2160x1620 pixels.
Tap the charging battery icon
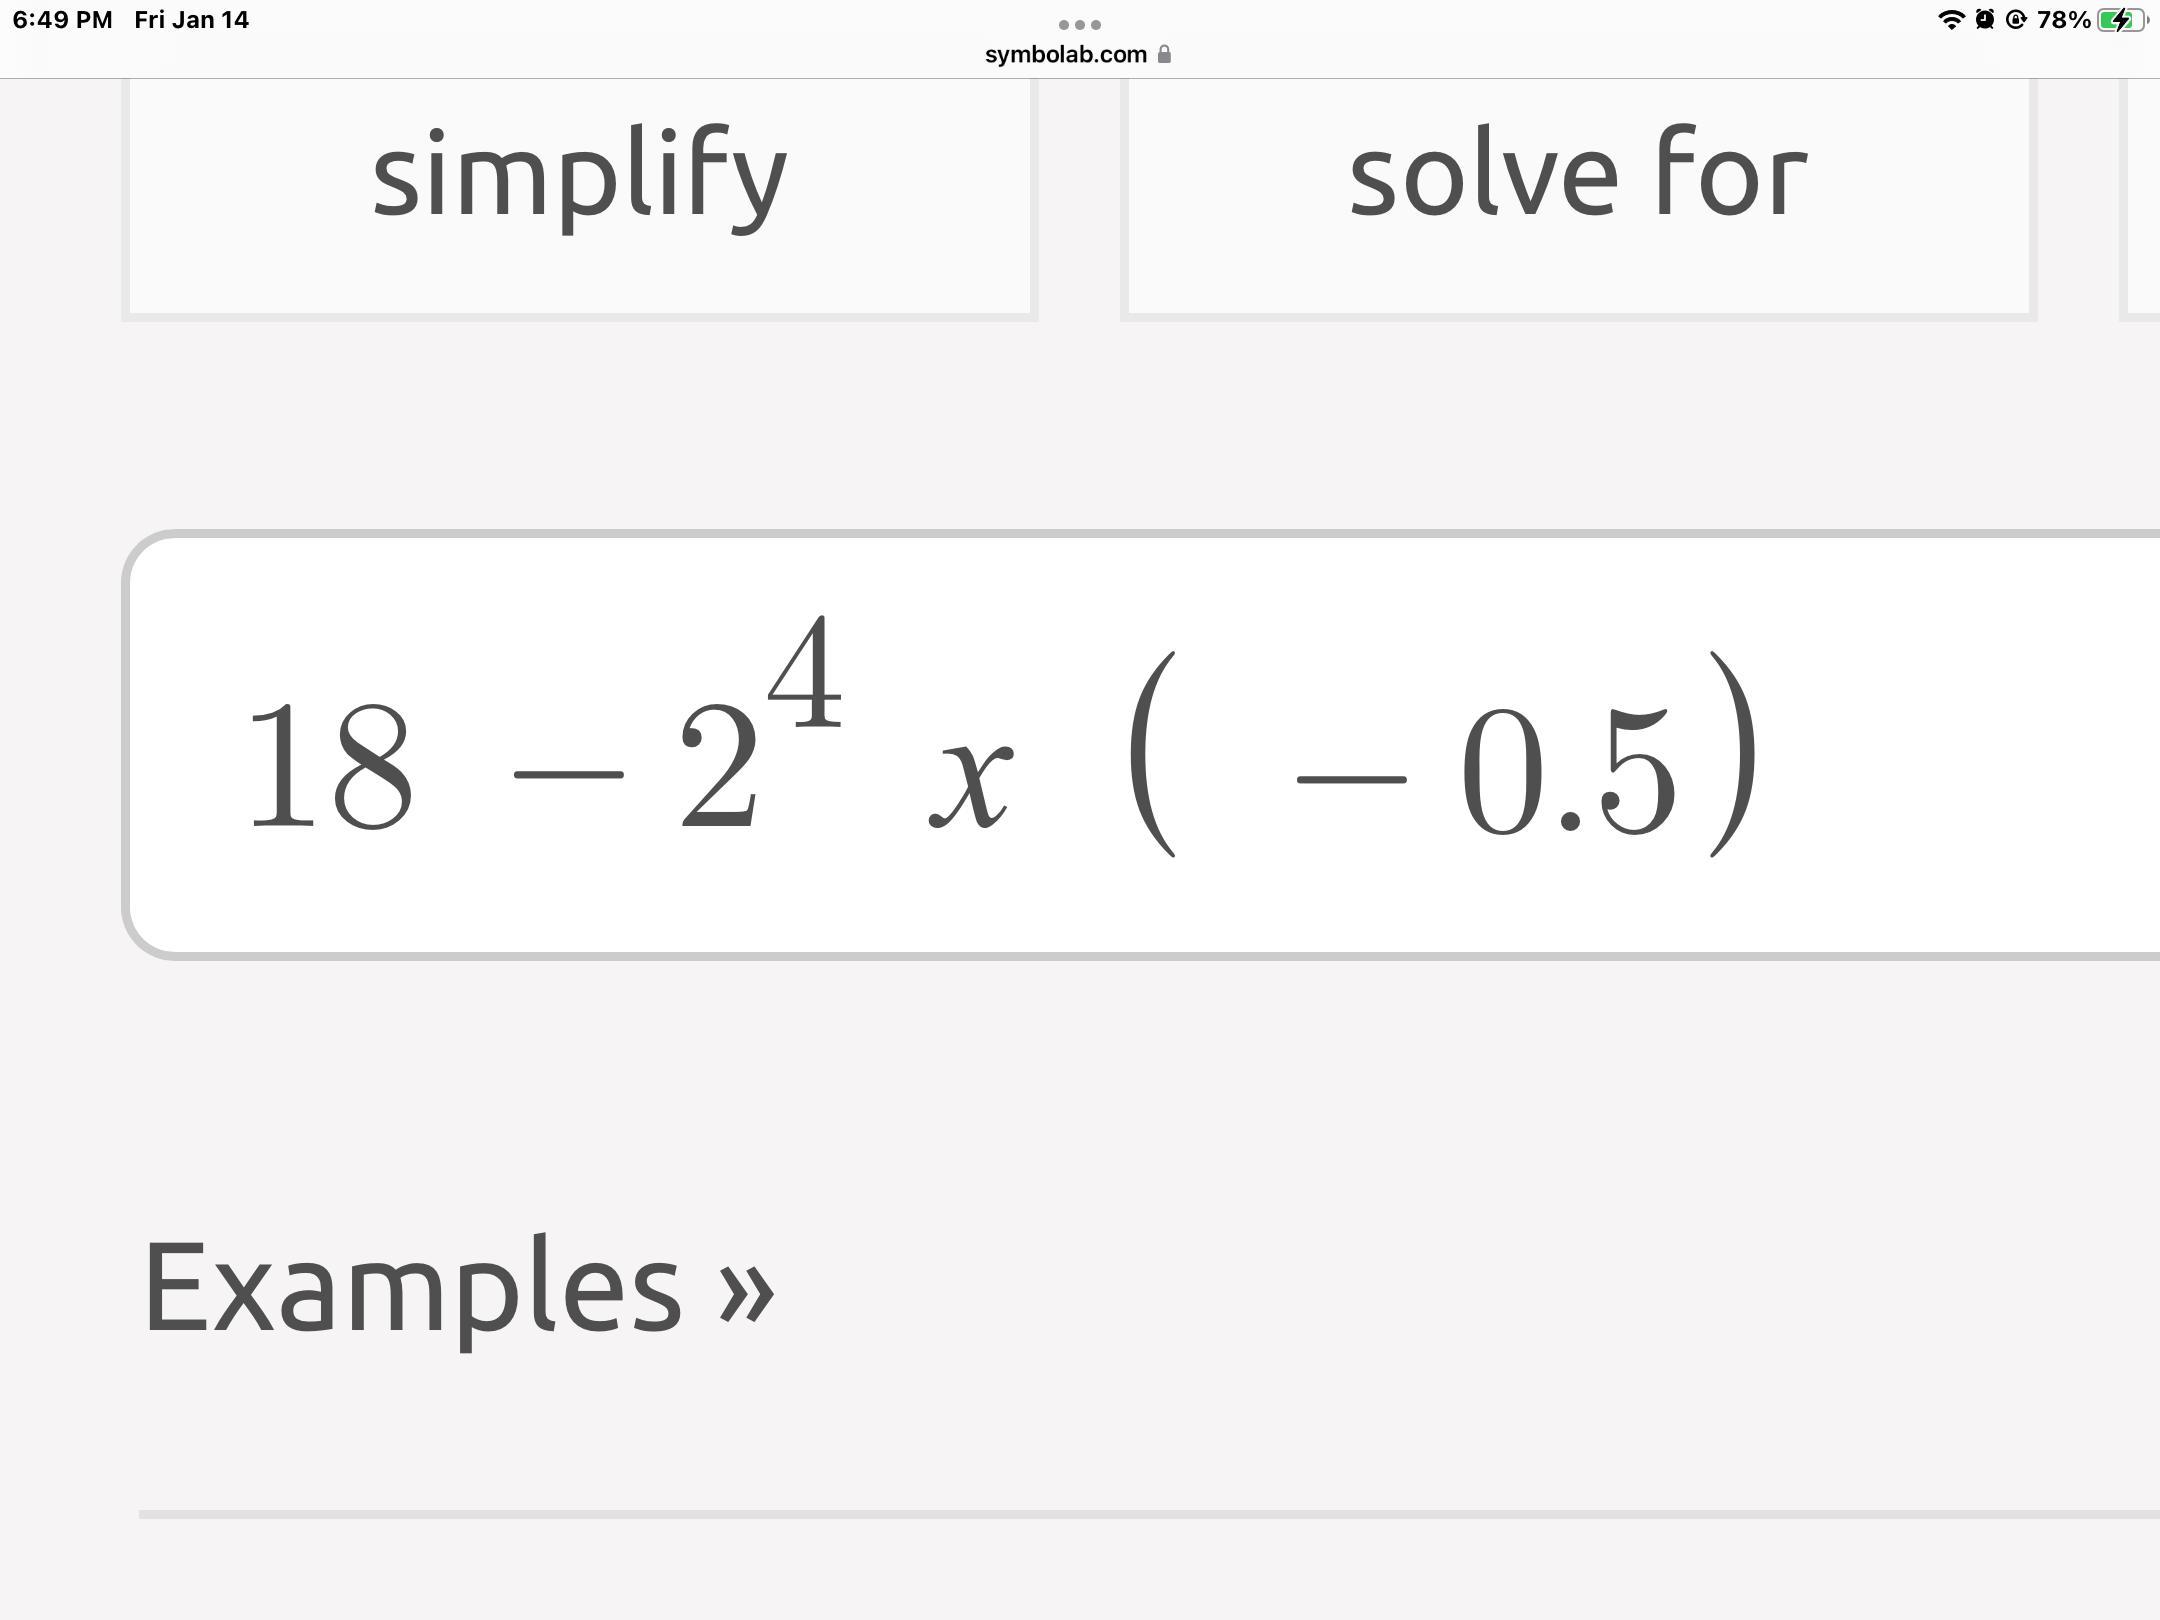point(2120,20)
